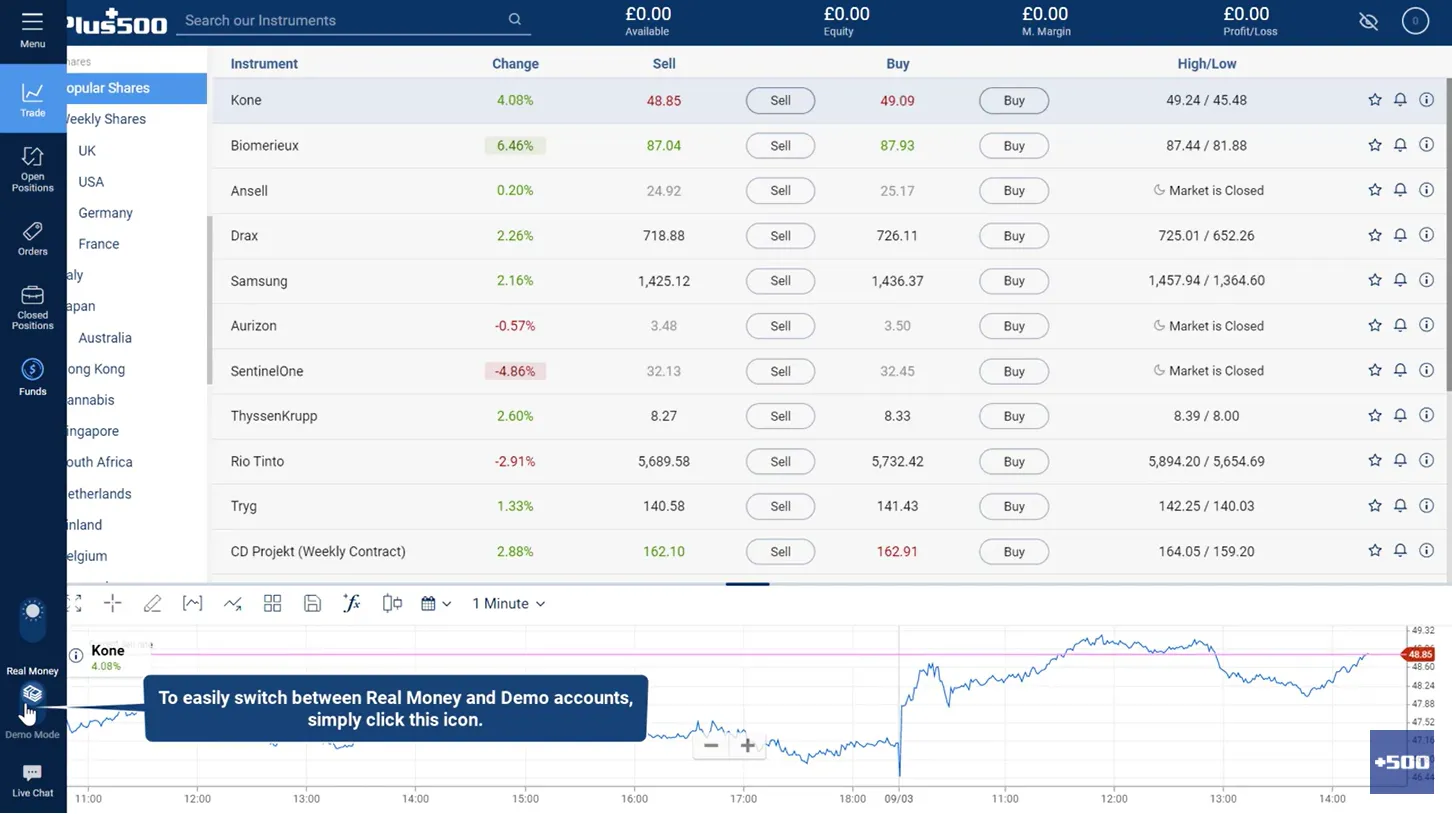Open instrument info for Biomerieux
The image size is (1452, 814).
tap(1426, 145)
